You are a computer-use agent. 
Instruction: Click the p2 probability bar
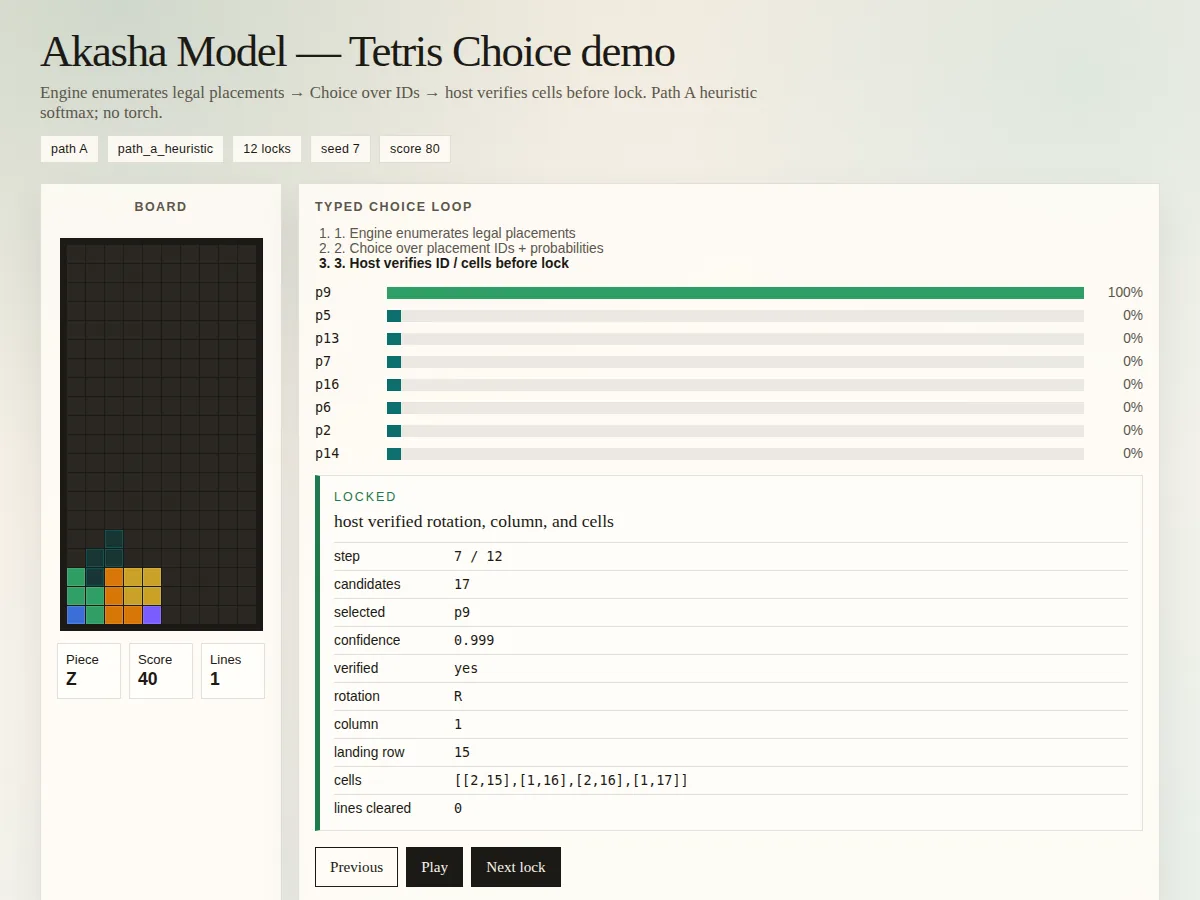coord(735,431)
